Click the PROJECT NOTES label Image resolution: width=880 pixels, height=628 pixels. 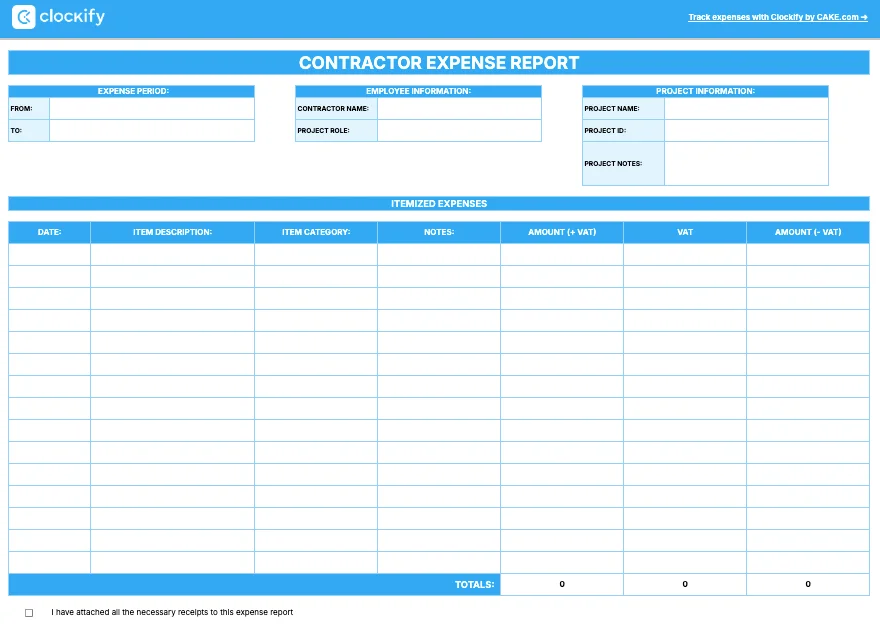613,163
